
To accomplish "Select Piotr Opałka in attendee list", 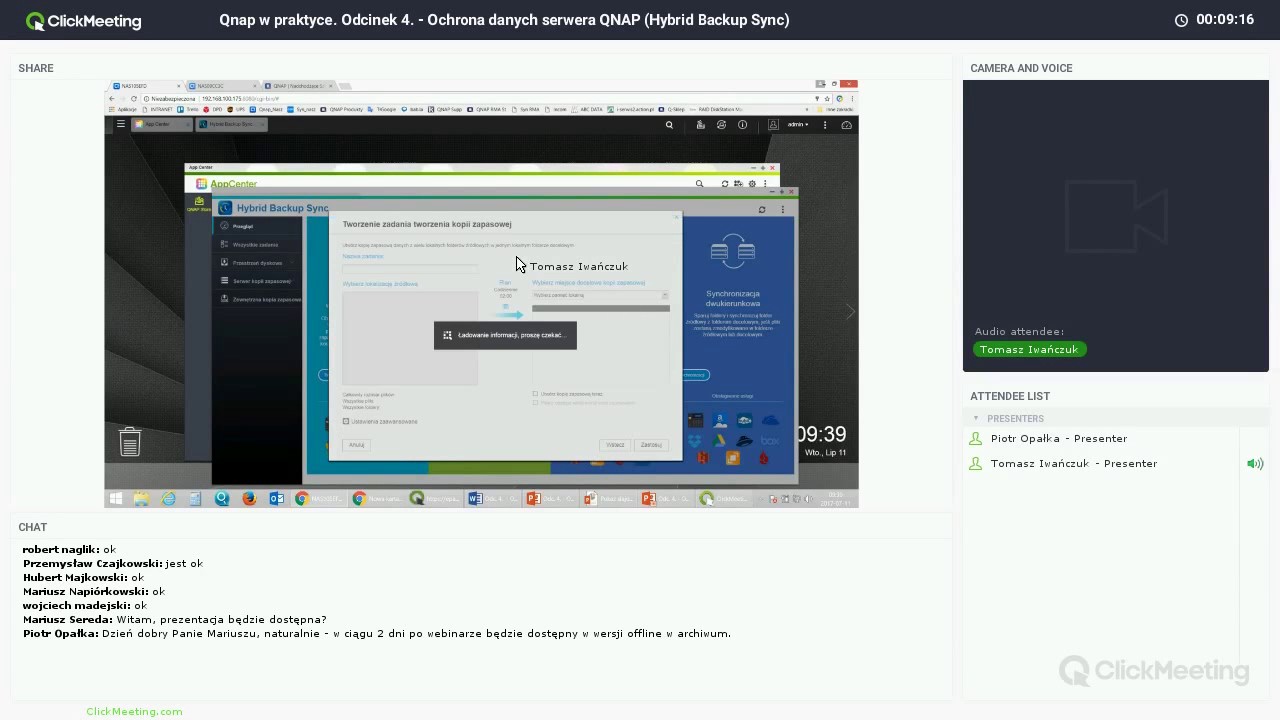I will coord(1059,438).
